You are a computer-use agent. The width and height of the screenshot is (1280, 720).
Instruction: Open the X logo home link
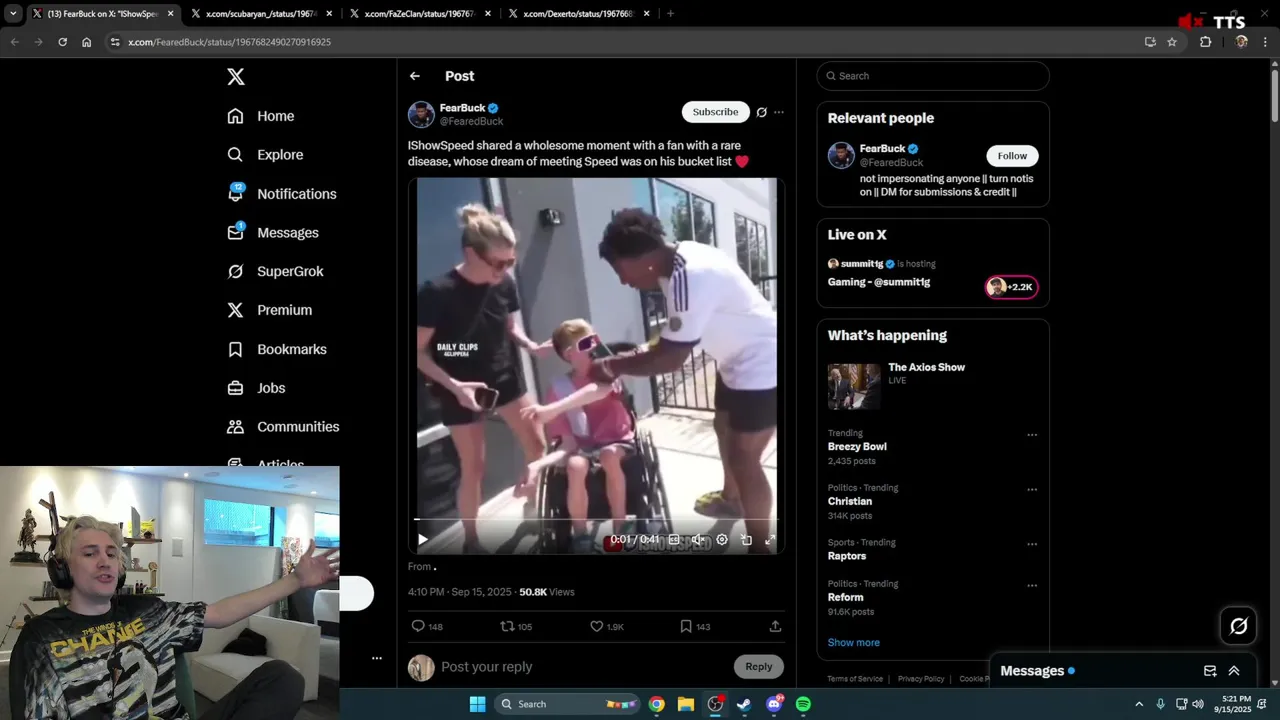(235, 77)
